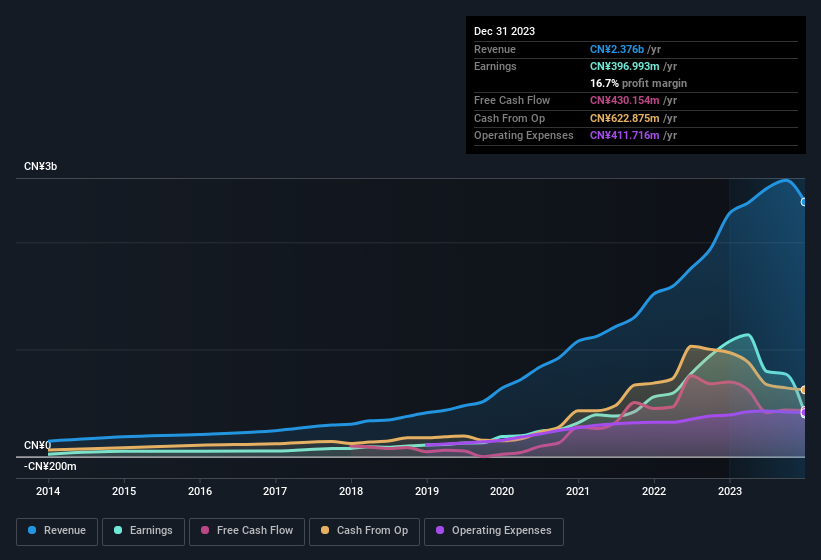Image resolution: width=821 pixels, height=560 pixels.
Task: Click the CN¥0 y-axis label
Action: pos(38,445)
